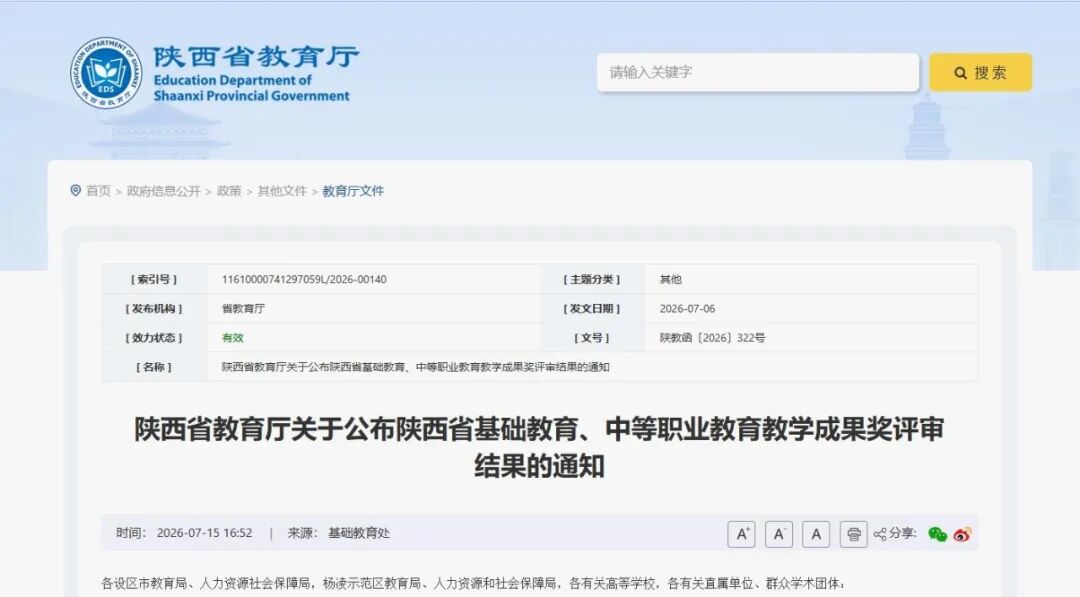1080x597 pixels.
Task: Click the Shaanxi Education Department round logo
Action: coord(105,72)
